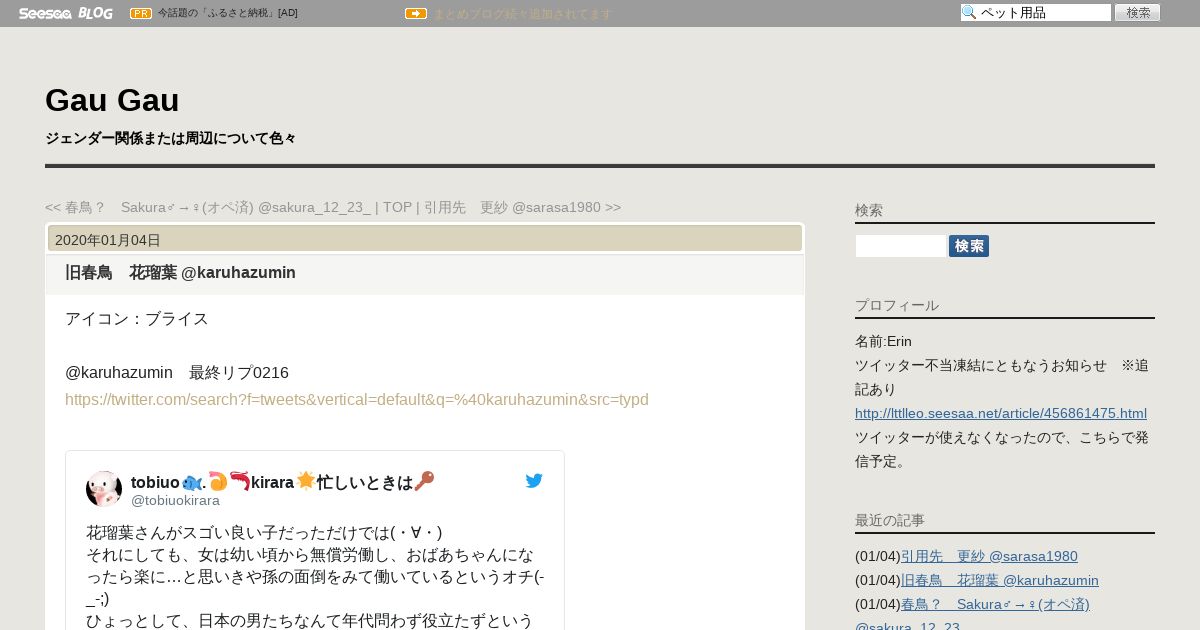This screenshot has height=630, width=1200.
Task: Open recent article 旧春鳥 花瑠葉 @karuhazumin
Action: coord(1000,580)
